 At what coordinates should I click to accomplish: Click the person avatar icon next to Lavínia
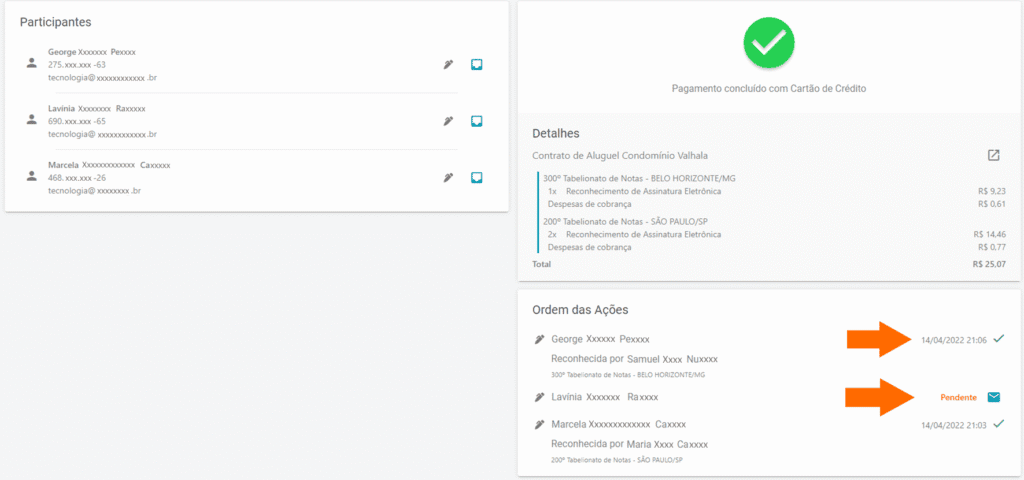(32, 120)
